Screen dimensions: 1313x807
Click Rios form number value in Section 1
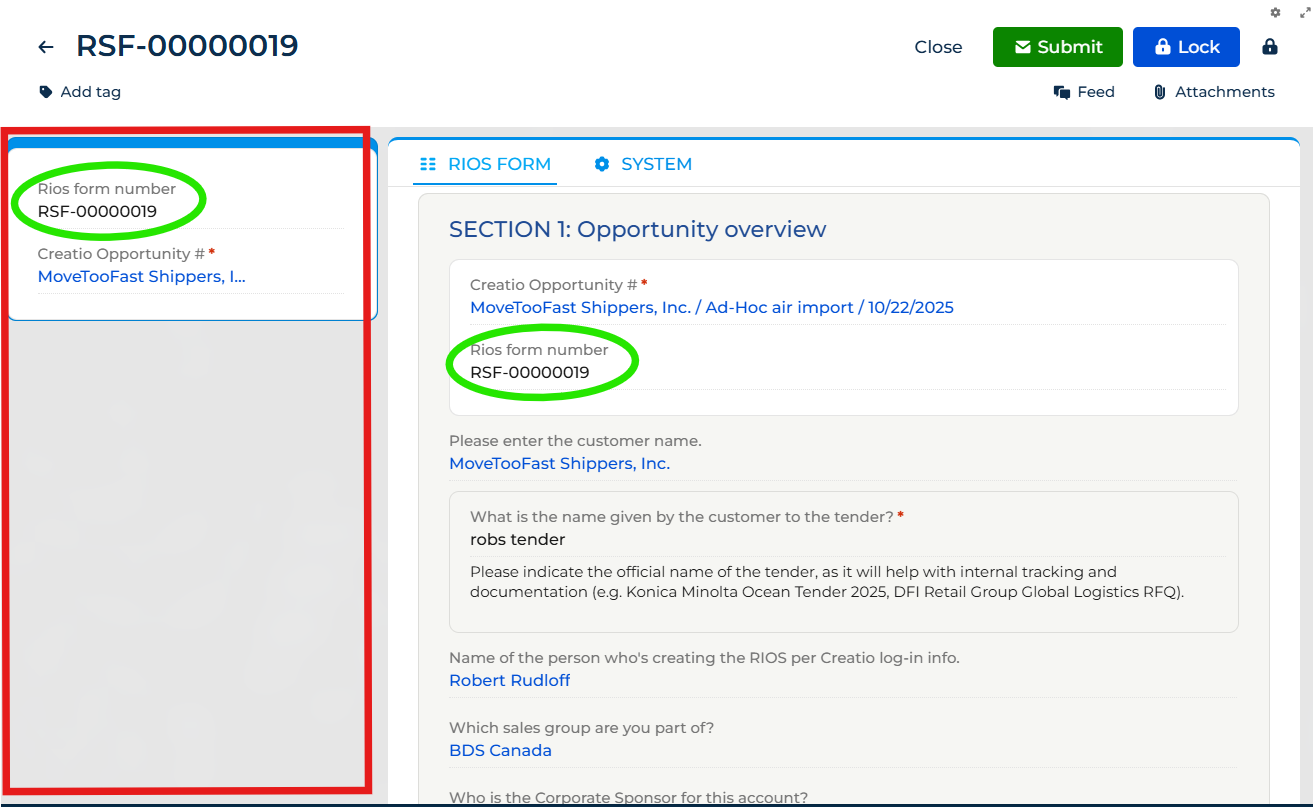pyautogui.click(x=529, y=372)
